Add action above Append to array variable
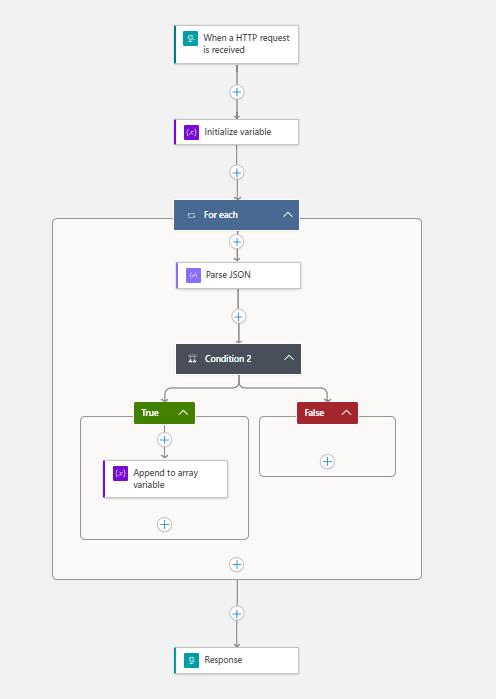Viewport: 496px width, 699px height. coord(164,440)
